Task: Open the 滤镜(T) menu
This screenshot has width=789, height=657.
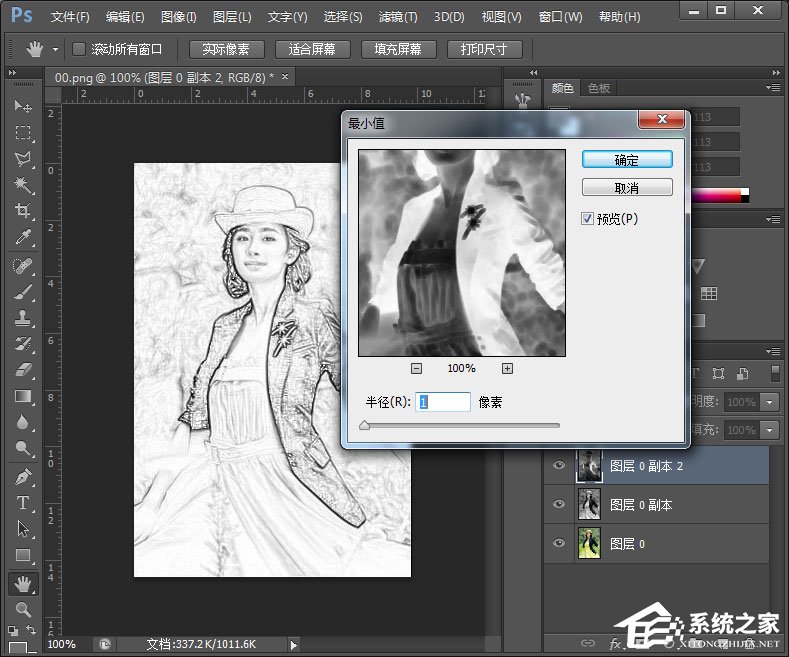Action: pyautogui.click(x=399, y=17)
